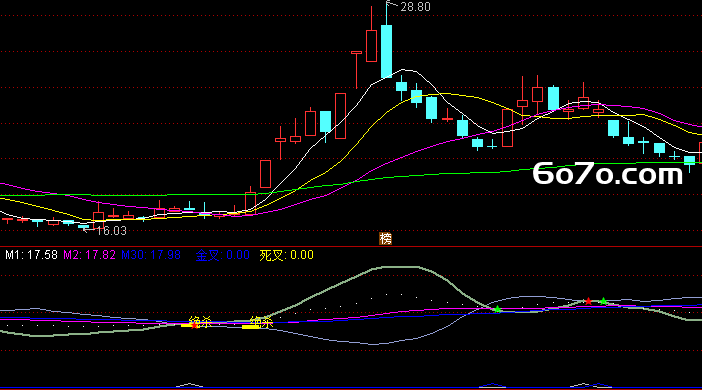
Task: Click the large red candlestick before the peak
Action: click(340, 116)
